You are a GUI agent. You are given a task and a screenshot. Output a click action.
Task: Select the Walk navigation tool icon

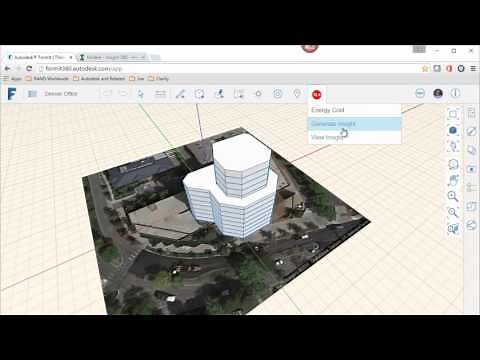(x=453, y=147)
